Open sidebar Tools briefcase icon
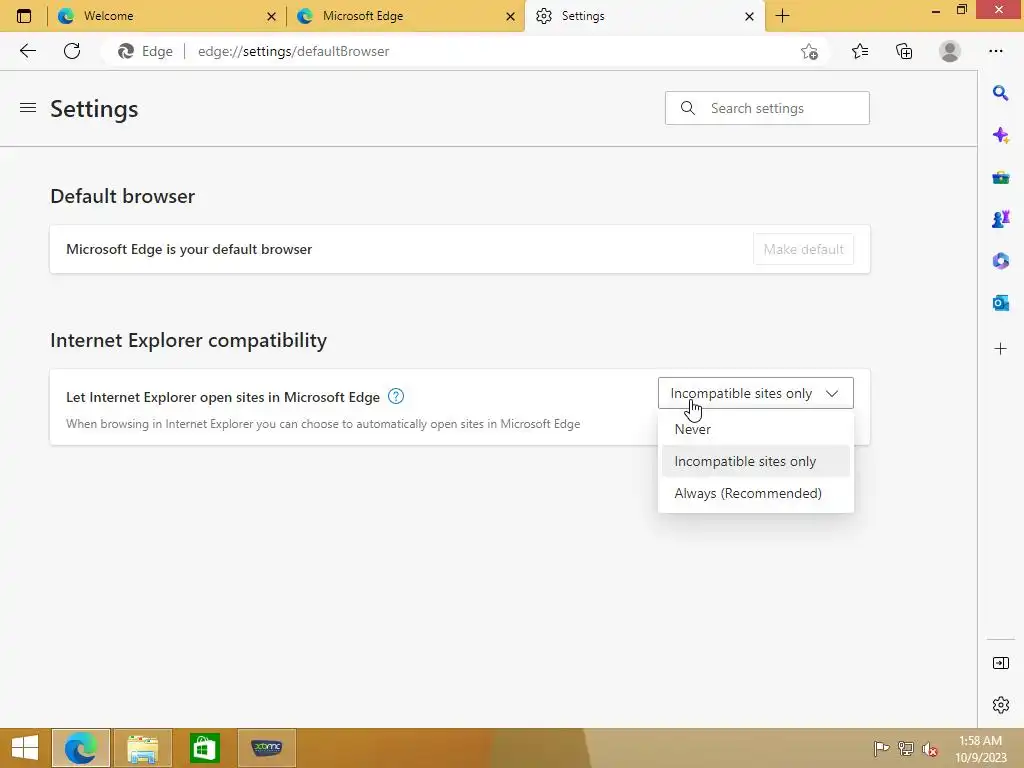 [x=1000, y=178]
